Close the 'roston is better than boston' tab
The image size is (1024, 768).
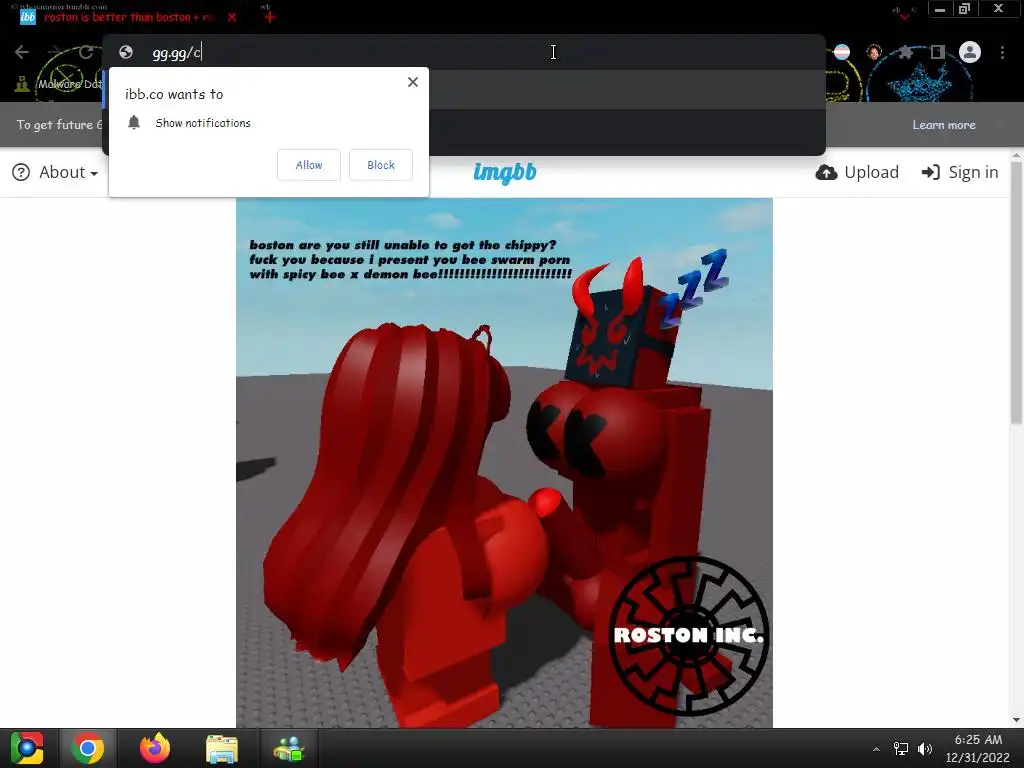pyautogui.click(x=232, y=17)
